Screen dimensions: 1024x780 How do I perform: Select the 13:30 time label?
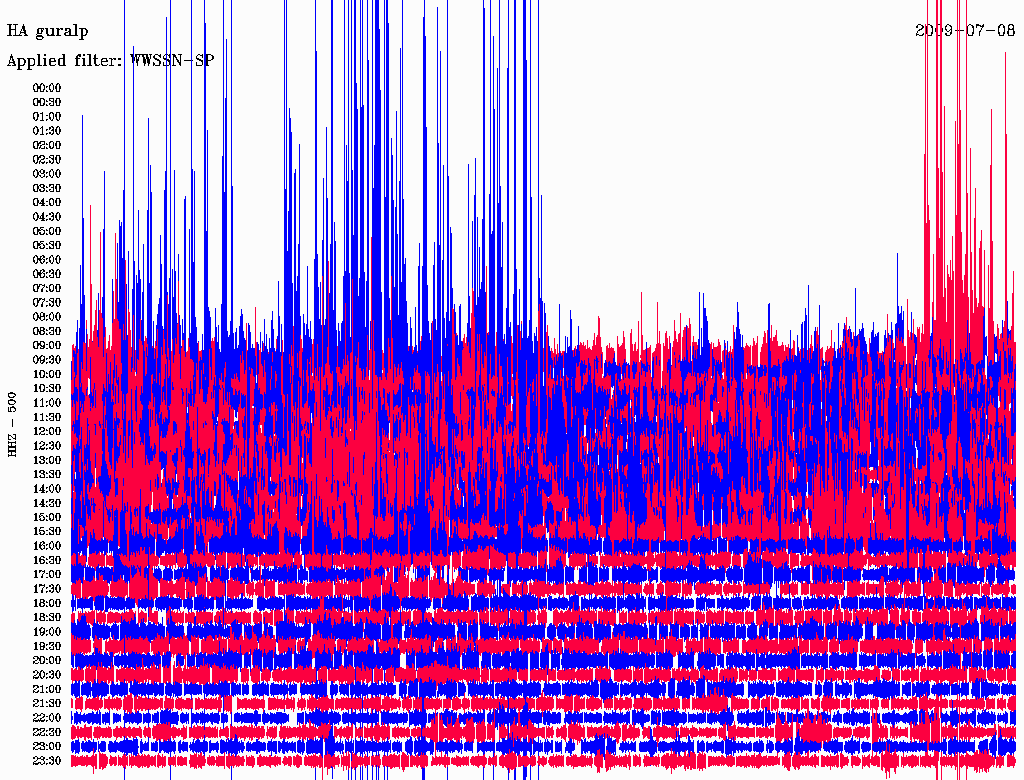pyautogui.click(x=47, y=474)
